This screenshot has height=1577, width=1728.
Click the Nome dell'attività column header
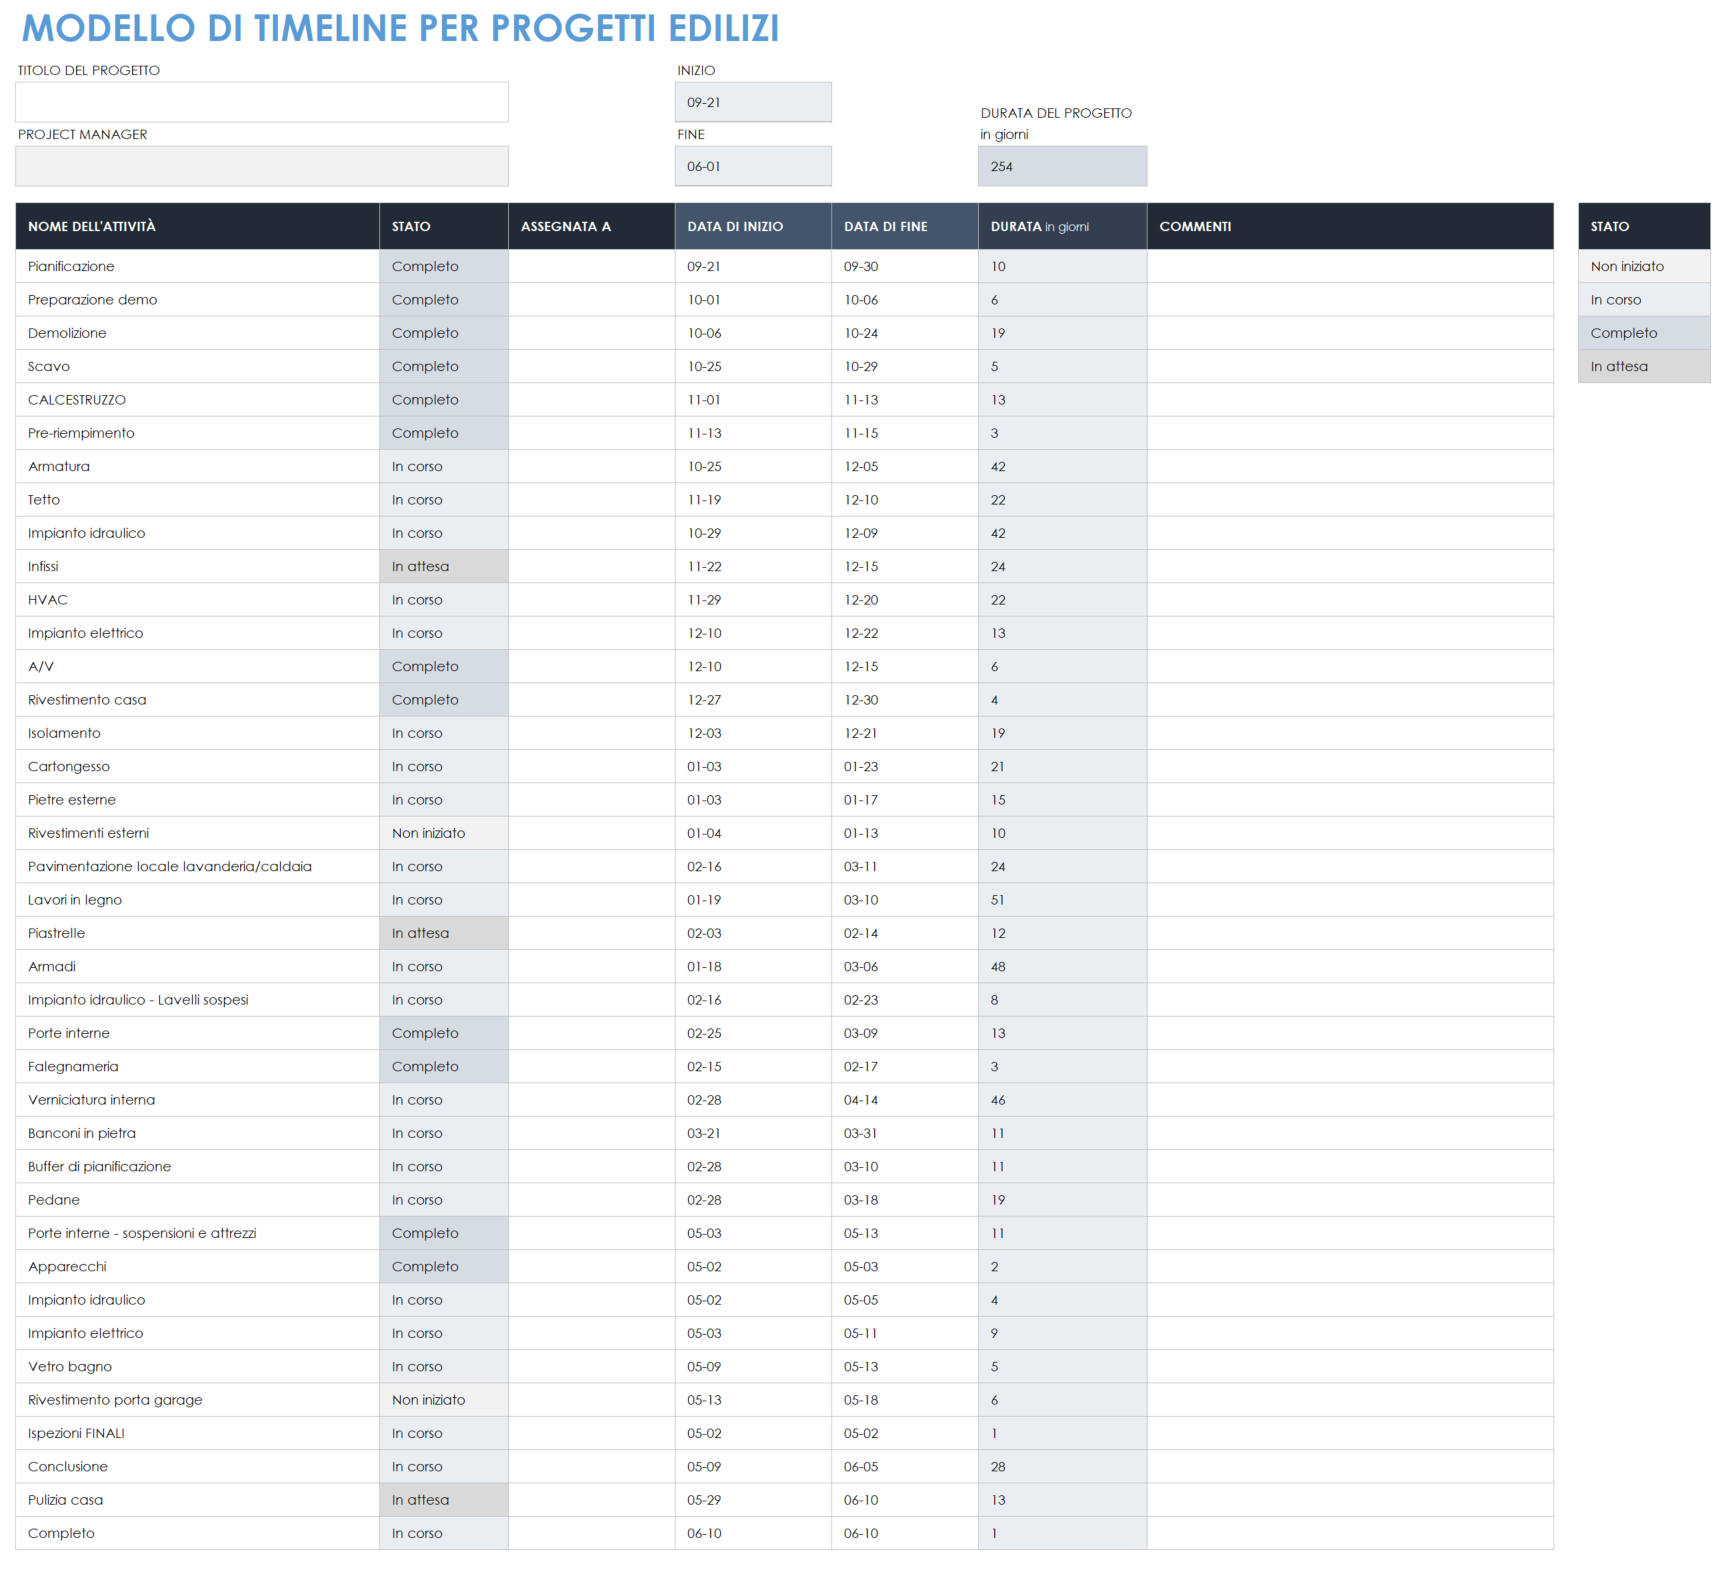tap(197, 226)
